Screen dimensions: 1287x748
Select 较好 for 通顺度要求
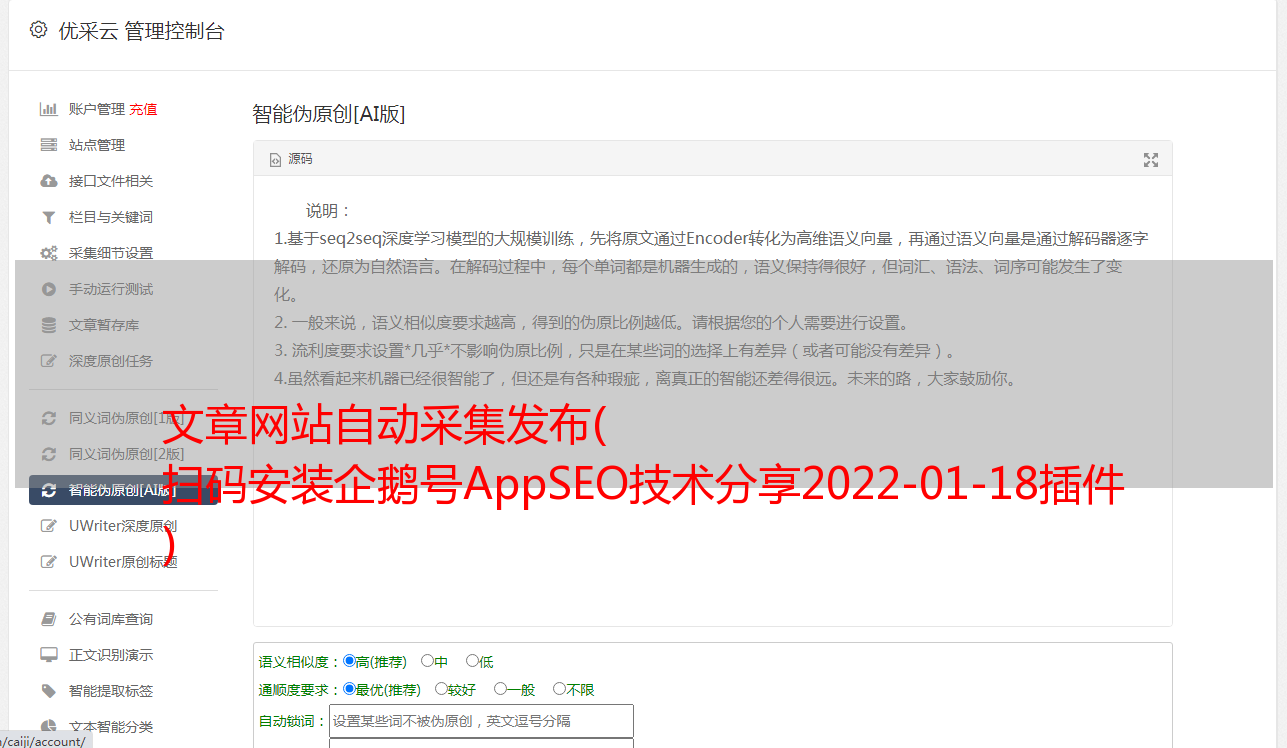(x=441, y=689)
